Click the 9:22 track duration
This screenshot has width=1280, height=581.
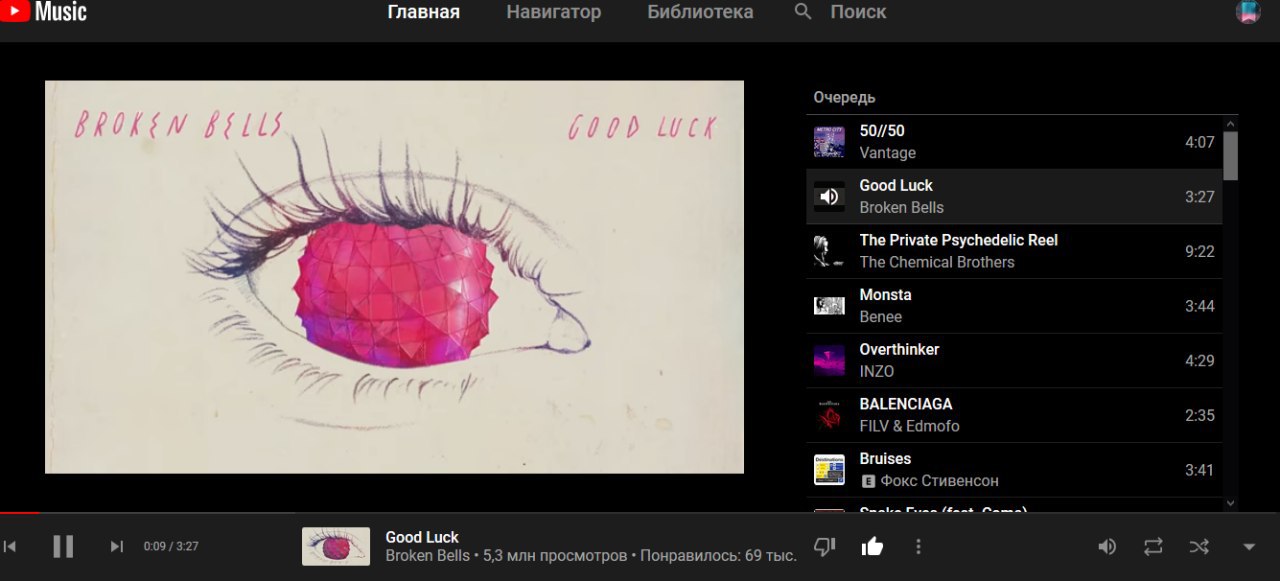coord(1200,251)
